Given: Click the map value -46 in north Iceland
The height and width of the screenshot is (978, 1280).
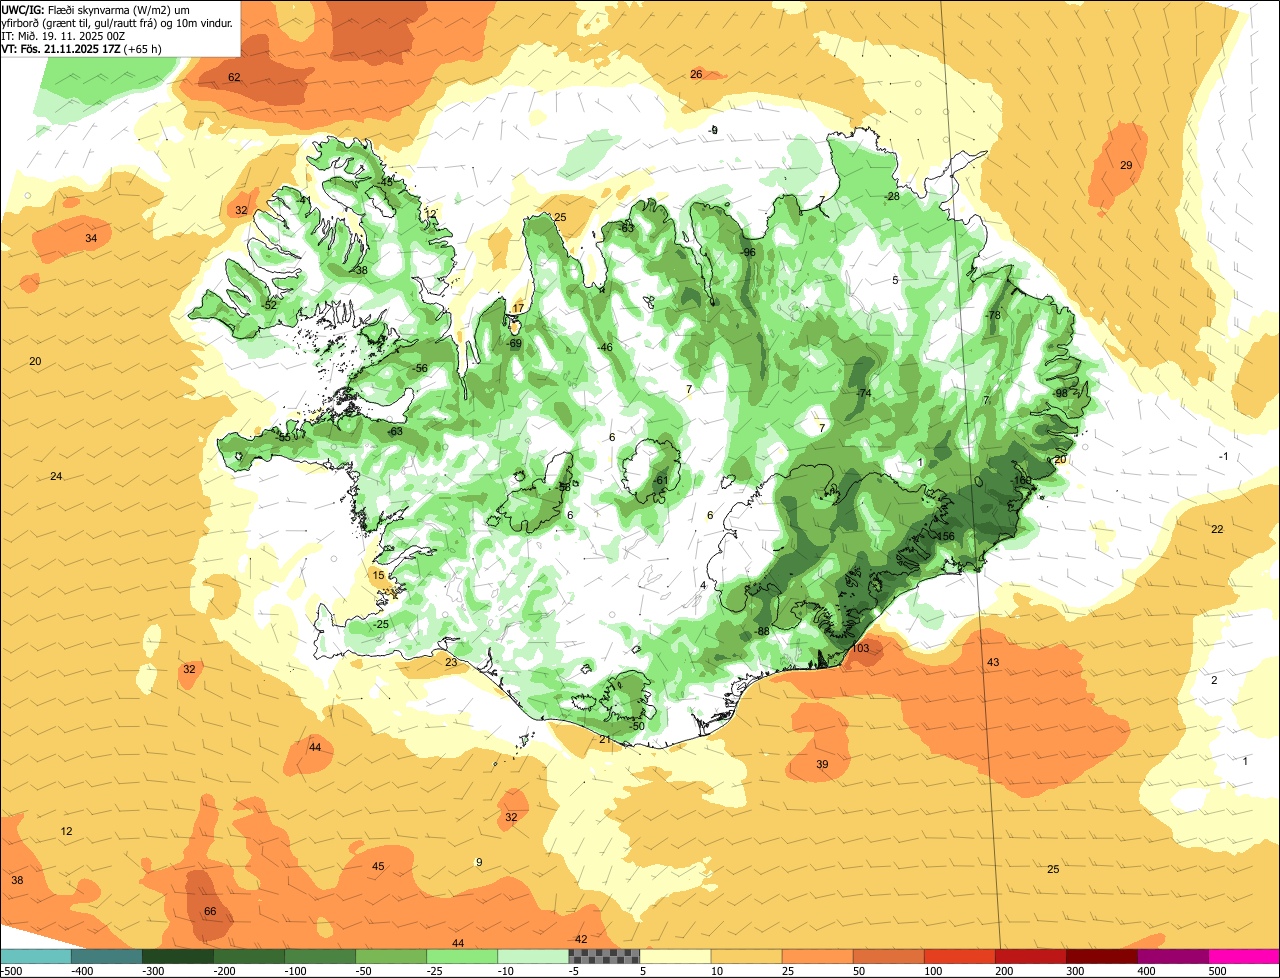Looking at the screenshot, I should click(x=604, y=347).
